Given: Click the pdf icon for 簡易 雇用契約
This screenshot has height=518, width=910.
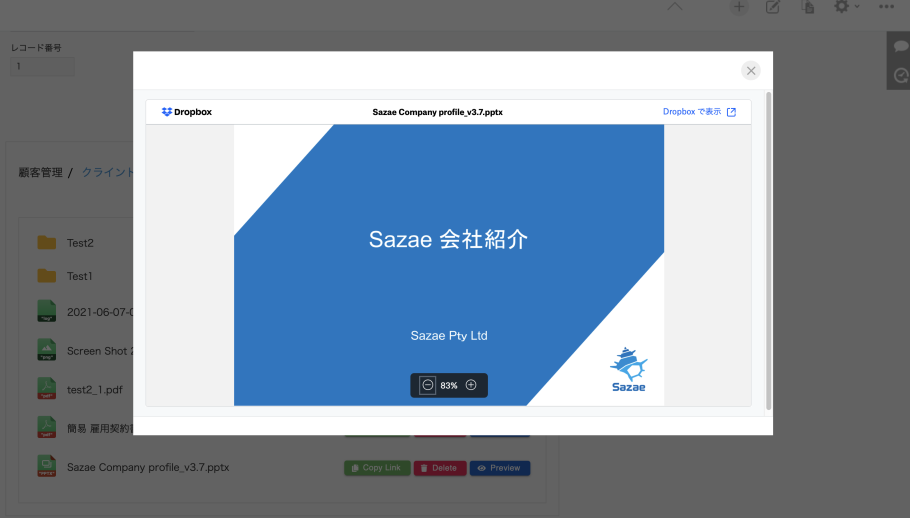Looking at the screenshot, I should click(x=47, y=428).
